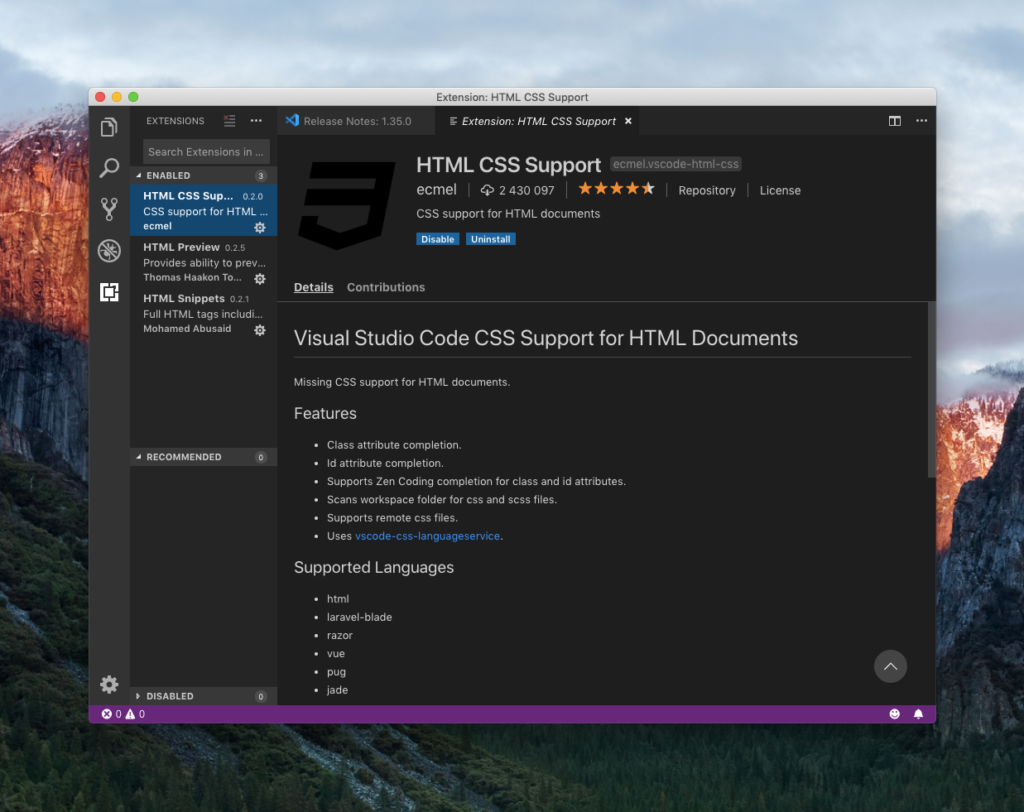Open vscode-css-languageservice link
Image resolution: width=1024 pixels, height=812 pixels.
point(428,536)
